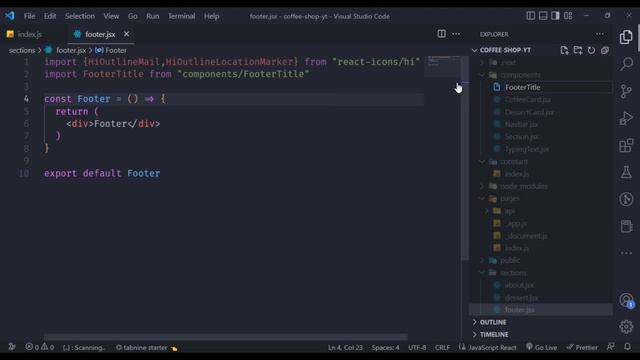The height and width of the screenshot is (360, 640).
Task: Show additional views ellipsis in activity bar
Action: 626,253
